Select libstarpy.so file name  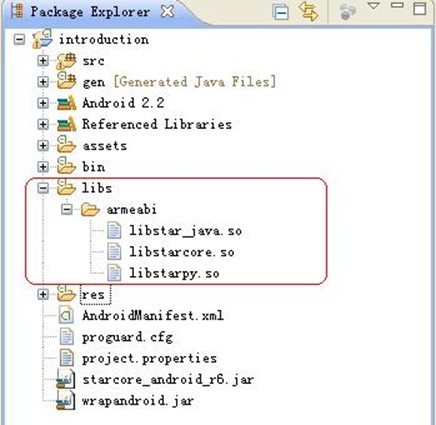[x=174, y=274]
